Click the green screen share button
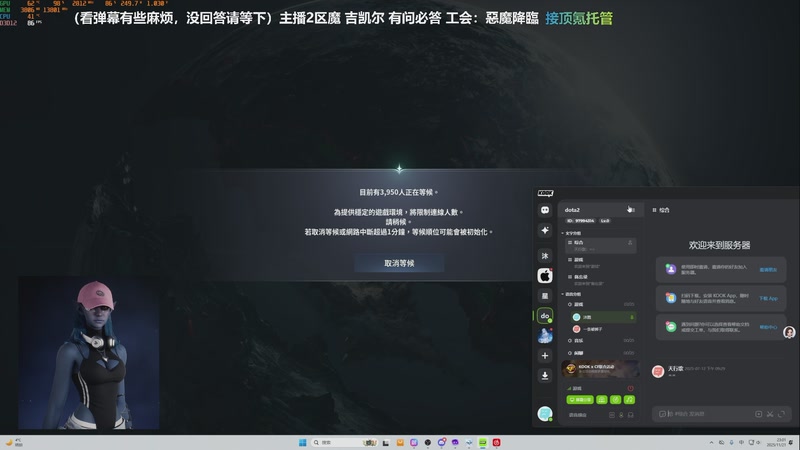The image size is (800, 450). tap(580, 399)
